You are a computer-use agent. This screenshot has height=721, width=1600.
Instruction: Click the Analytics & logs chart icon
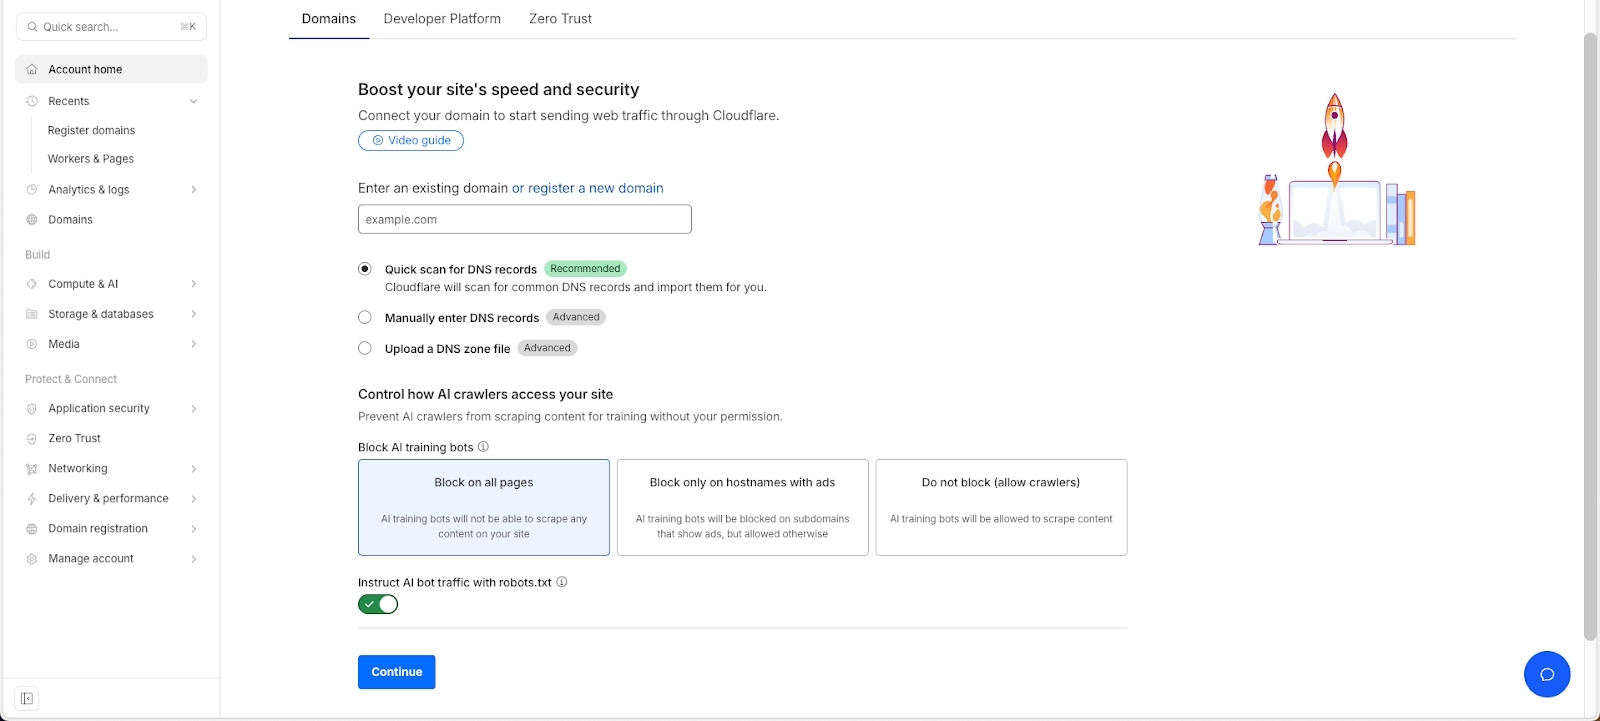point(32,190)
